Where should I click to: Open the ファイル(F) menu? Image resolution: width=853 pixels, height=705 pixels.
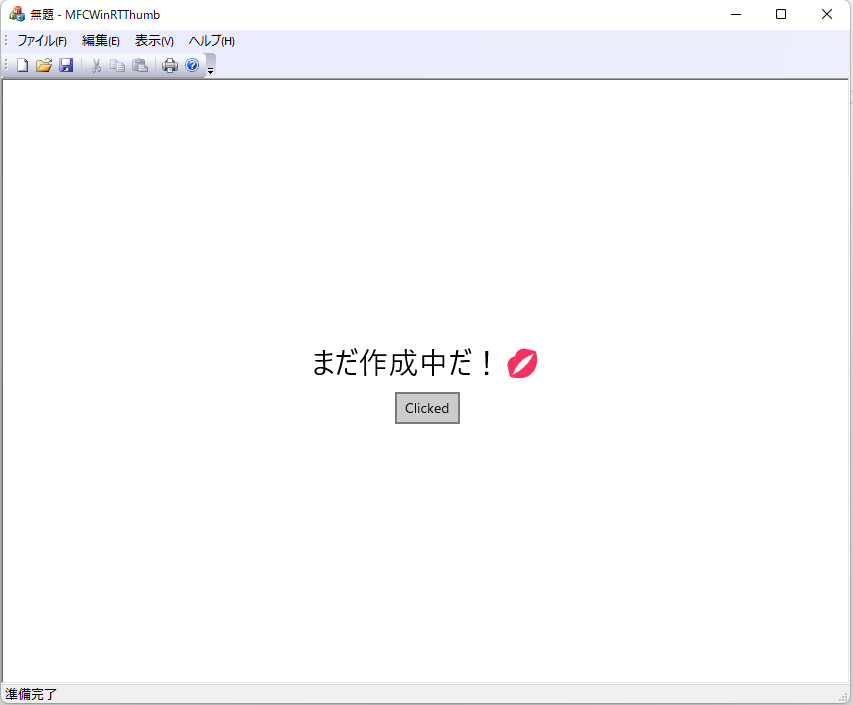(x=42, y=41)
